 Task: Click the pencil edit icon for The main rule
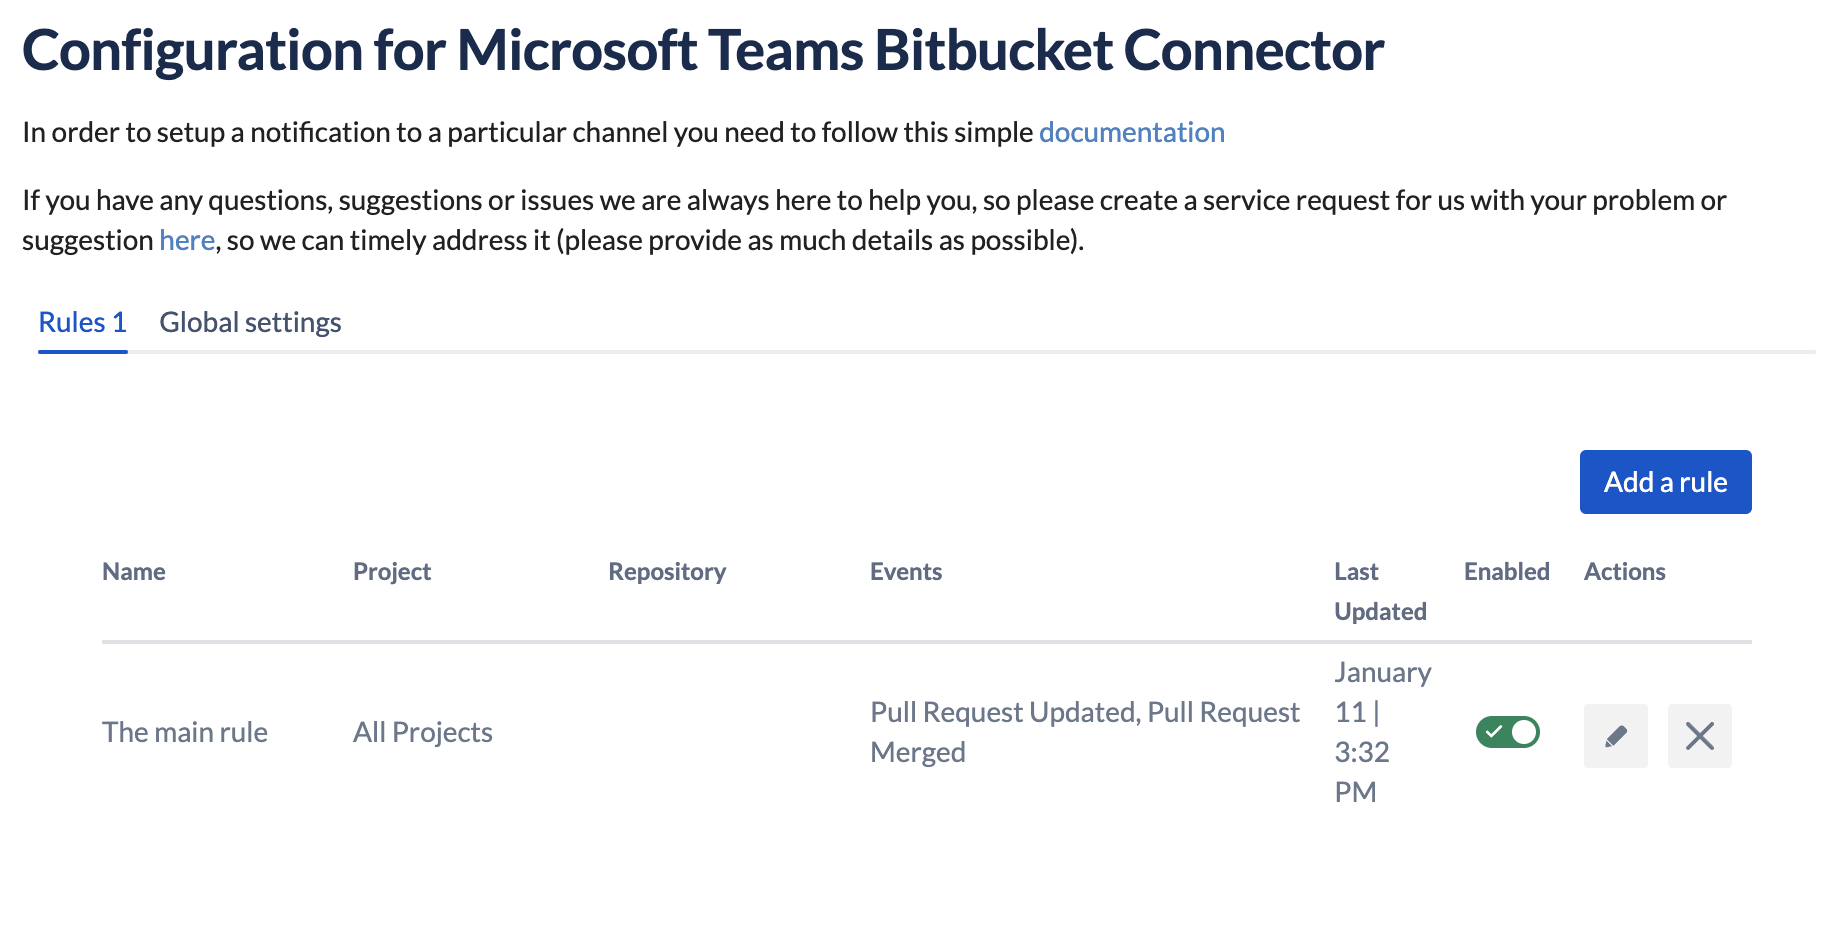point(1615,736)
